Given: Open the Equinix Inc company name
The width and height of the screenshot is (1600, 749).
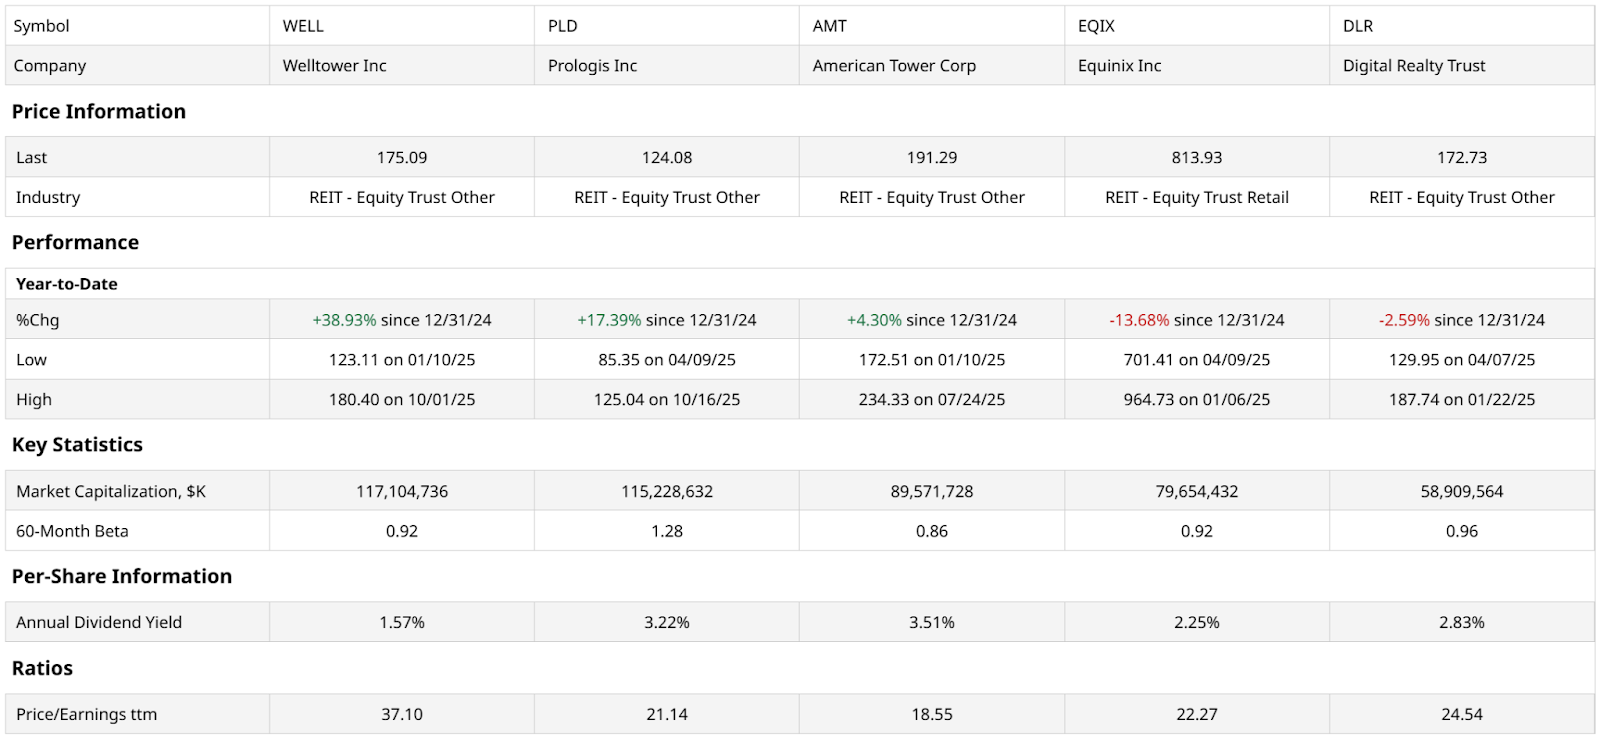Looking at the screenshot, I should pos(1119,66).
